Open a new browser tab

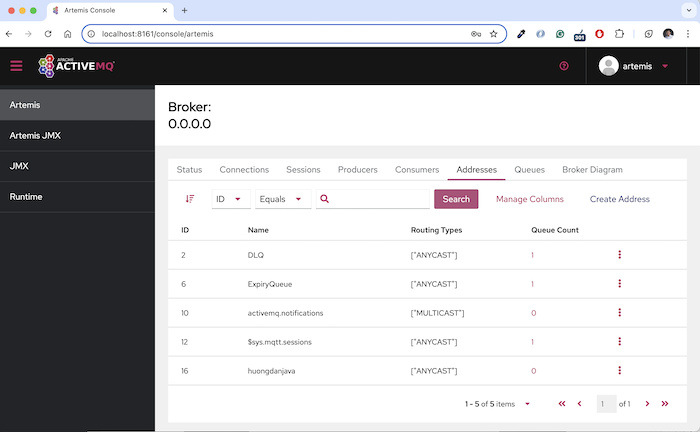184,10
